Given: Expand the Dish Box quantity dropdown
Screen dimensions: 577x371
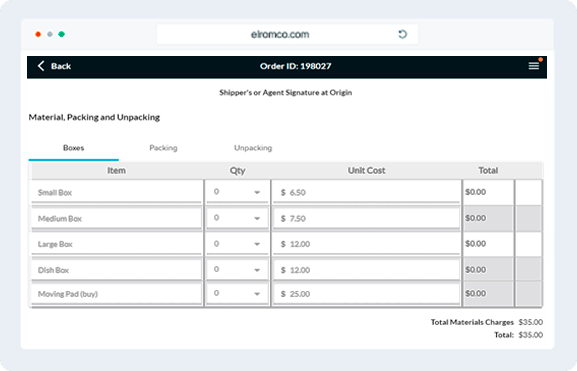Looking at the screenshot, I should click(237, 269).
